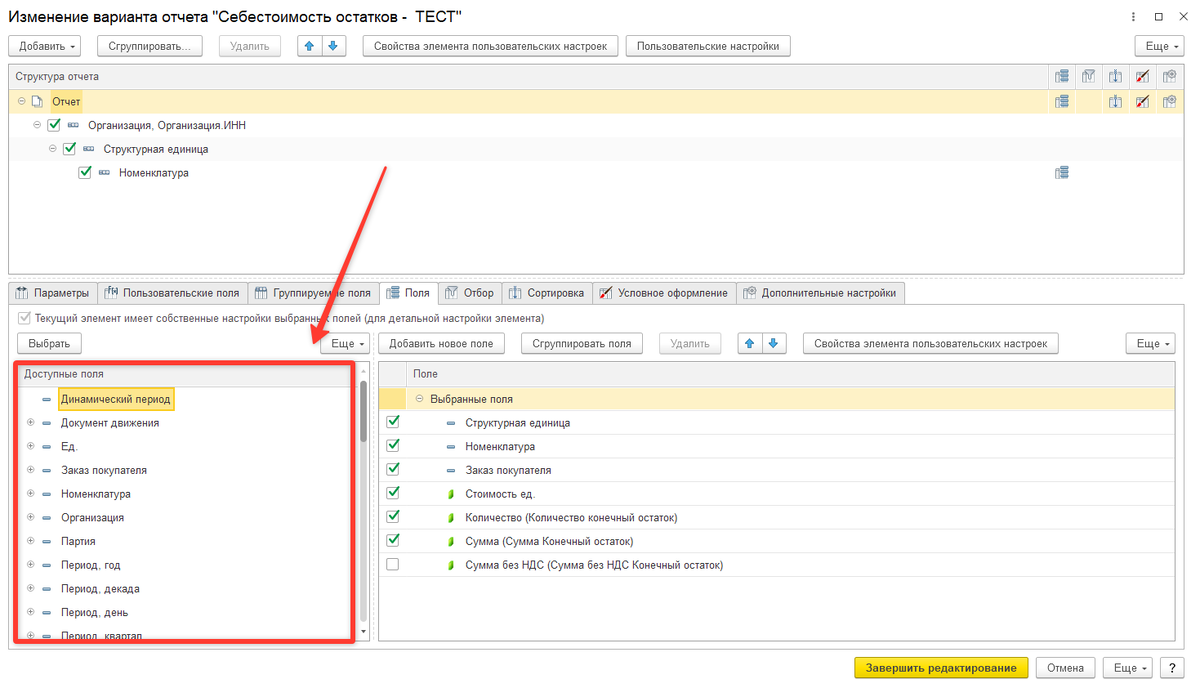Switch to the Отбор tab

click(470, 293)
